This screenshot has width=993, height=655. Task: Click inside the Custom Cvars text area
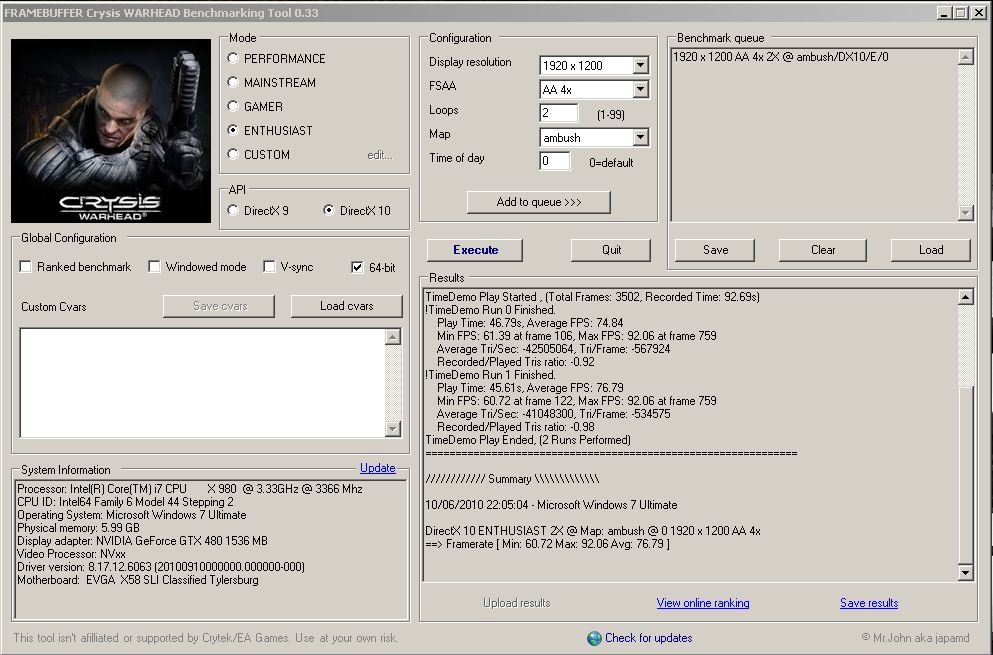point(203,383)
